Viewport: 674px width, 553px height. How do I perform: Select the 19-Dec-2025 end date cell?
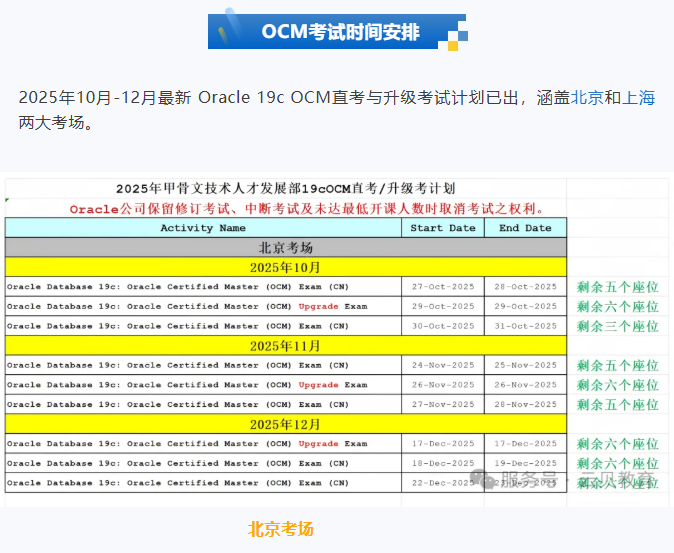coord(525,463)
